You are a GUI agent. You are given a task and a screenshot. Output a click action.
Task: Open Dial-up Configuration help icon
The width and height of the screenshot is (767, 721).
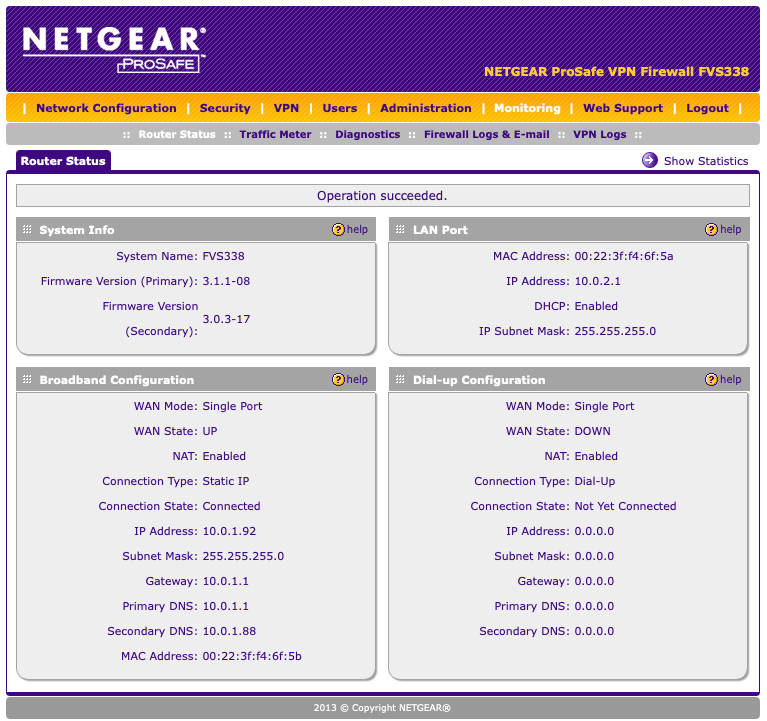711,380
